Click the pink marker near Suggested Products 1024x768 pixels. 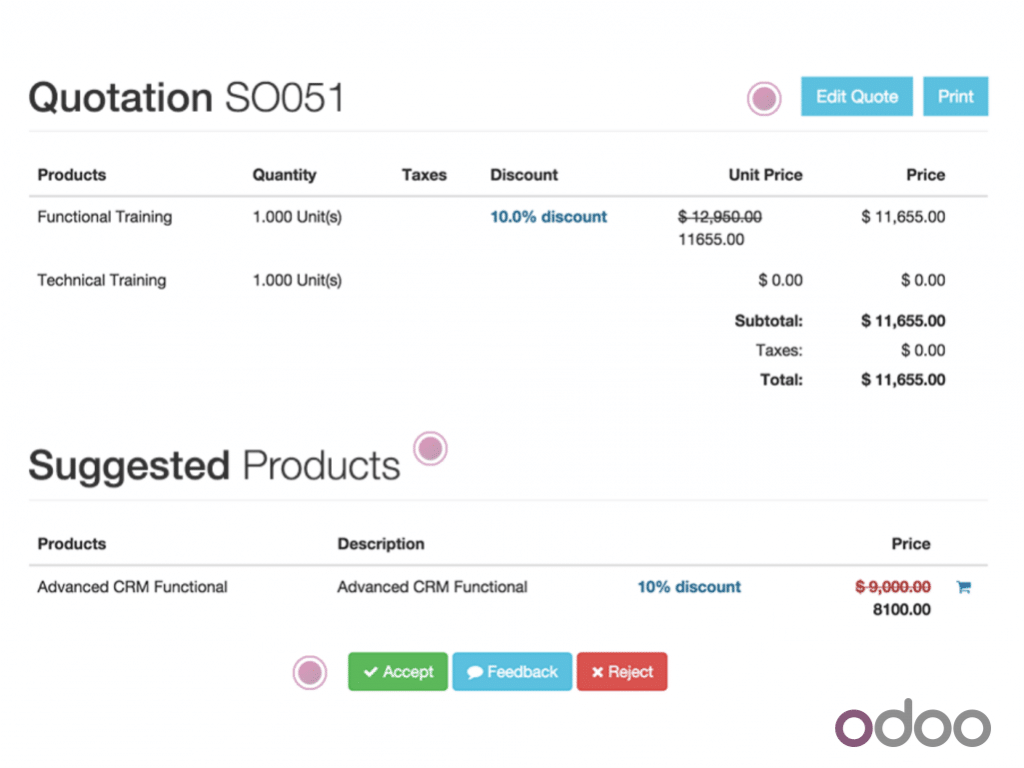pyautogui.click(x=430, y=449)
